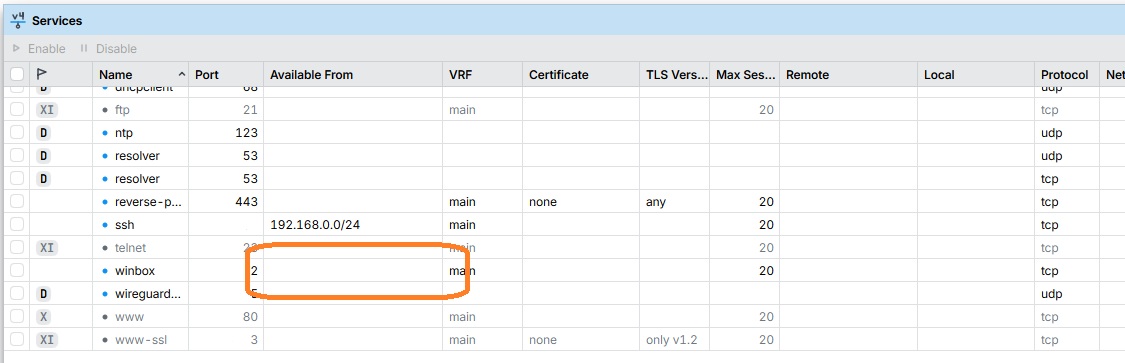Click the TLS Version column header
Image resolution: width=1125 pixels, height=363 pixels.
coord(674,75)
